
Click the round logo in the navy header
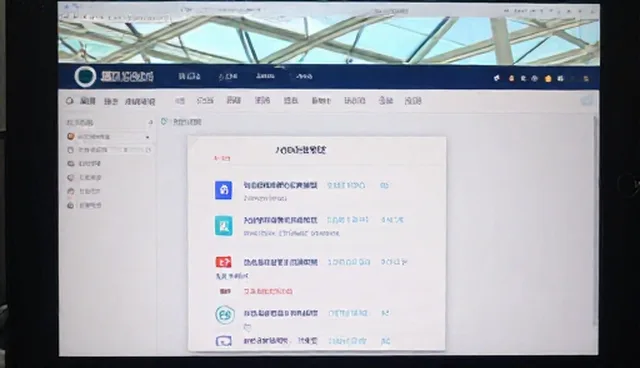[x=85, y=76]
